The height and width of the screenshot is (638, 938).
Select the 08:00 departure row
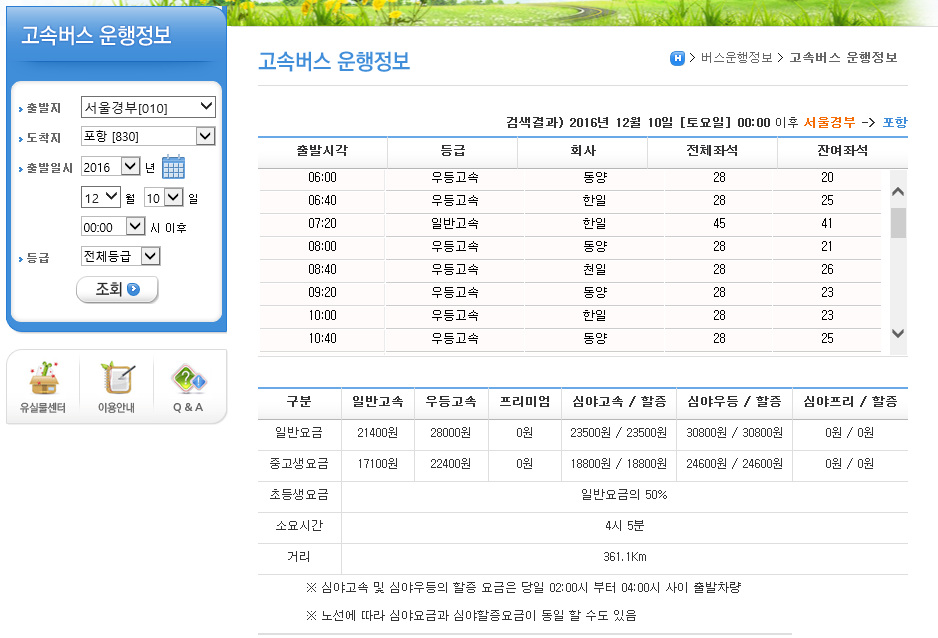coord(570,246)
